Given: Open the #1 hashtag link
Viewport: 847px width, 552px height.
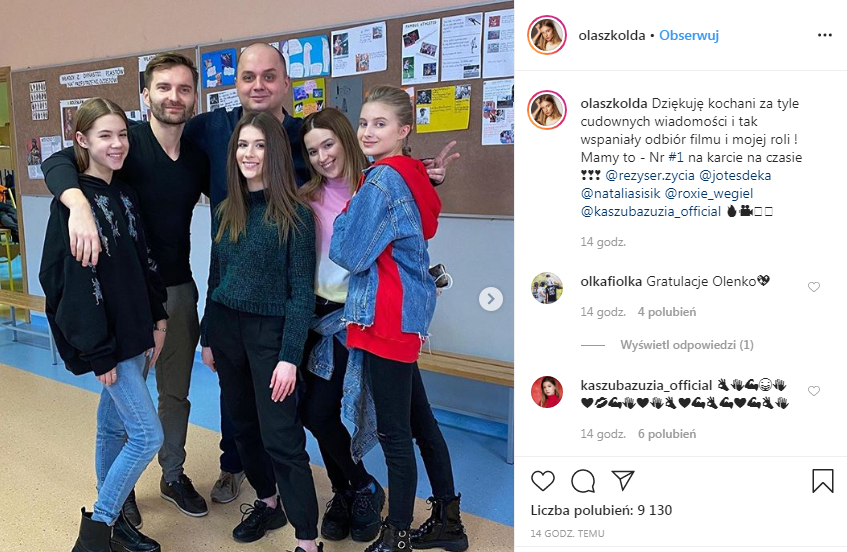Looking at the screenshot, I should (676, 158).
